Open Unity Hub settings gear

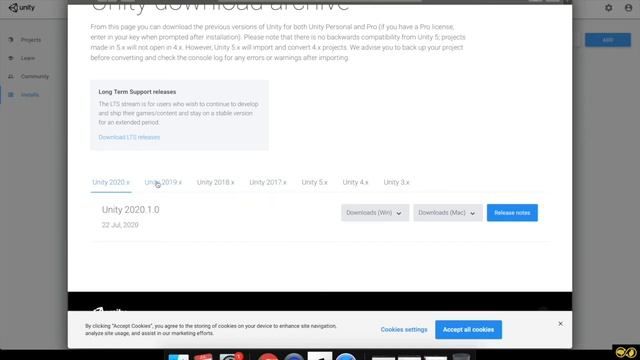pos(609,8)
